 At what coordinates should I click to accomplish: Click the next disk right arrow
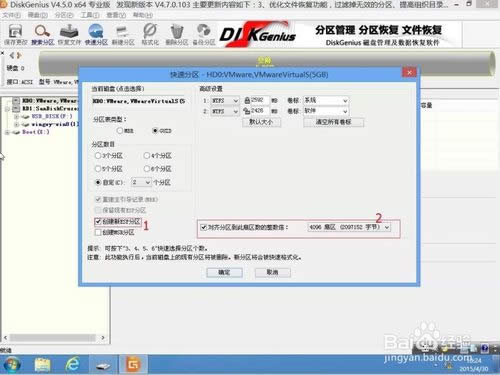[x=19, y=55]
